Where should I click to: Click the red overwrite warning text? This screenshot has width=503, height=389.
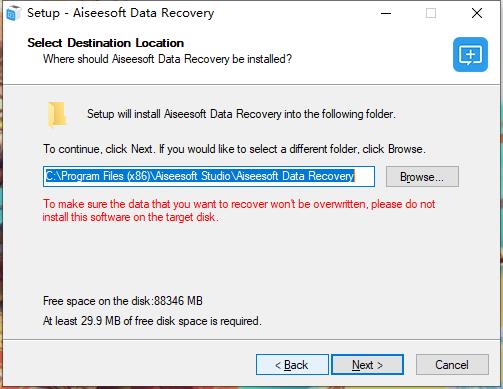[x=239, y=210]
